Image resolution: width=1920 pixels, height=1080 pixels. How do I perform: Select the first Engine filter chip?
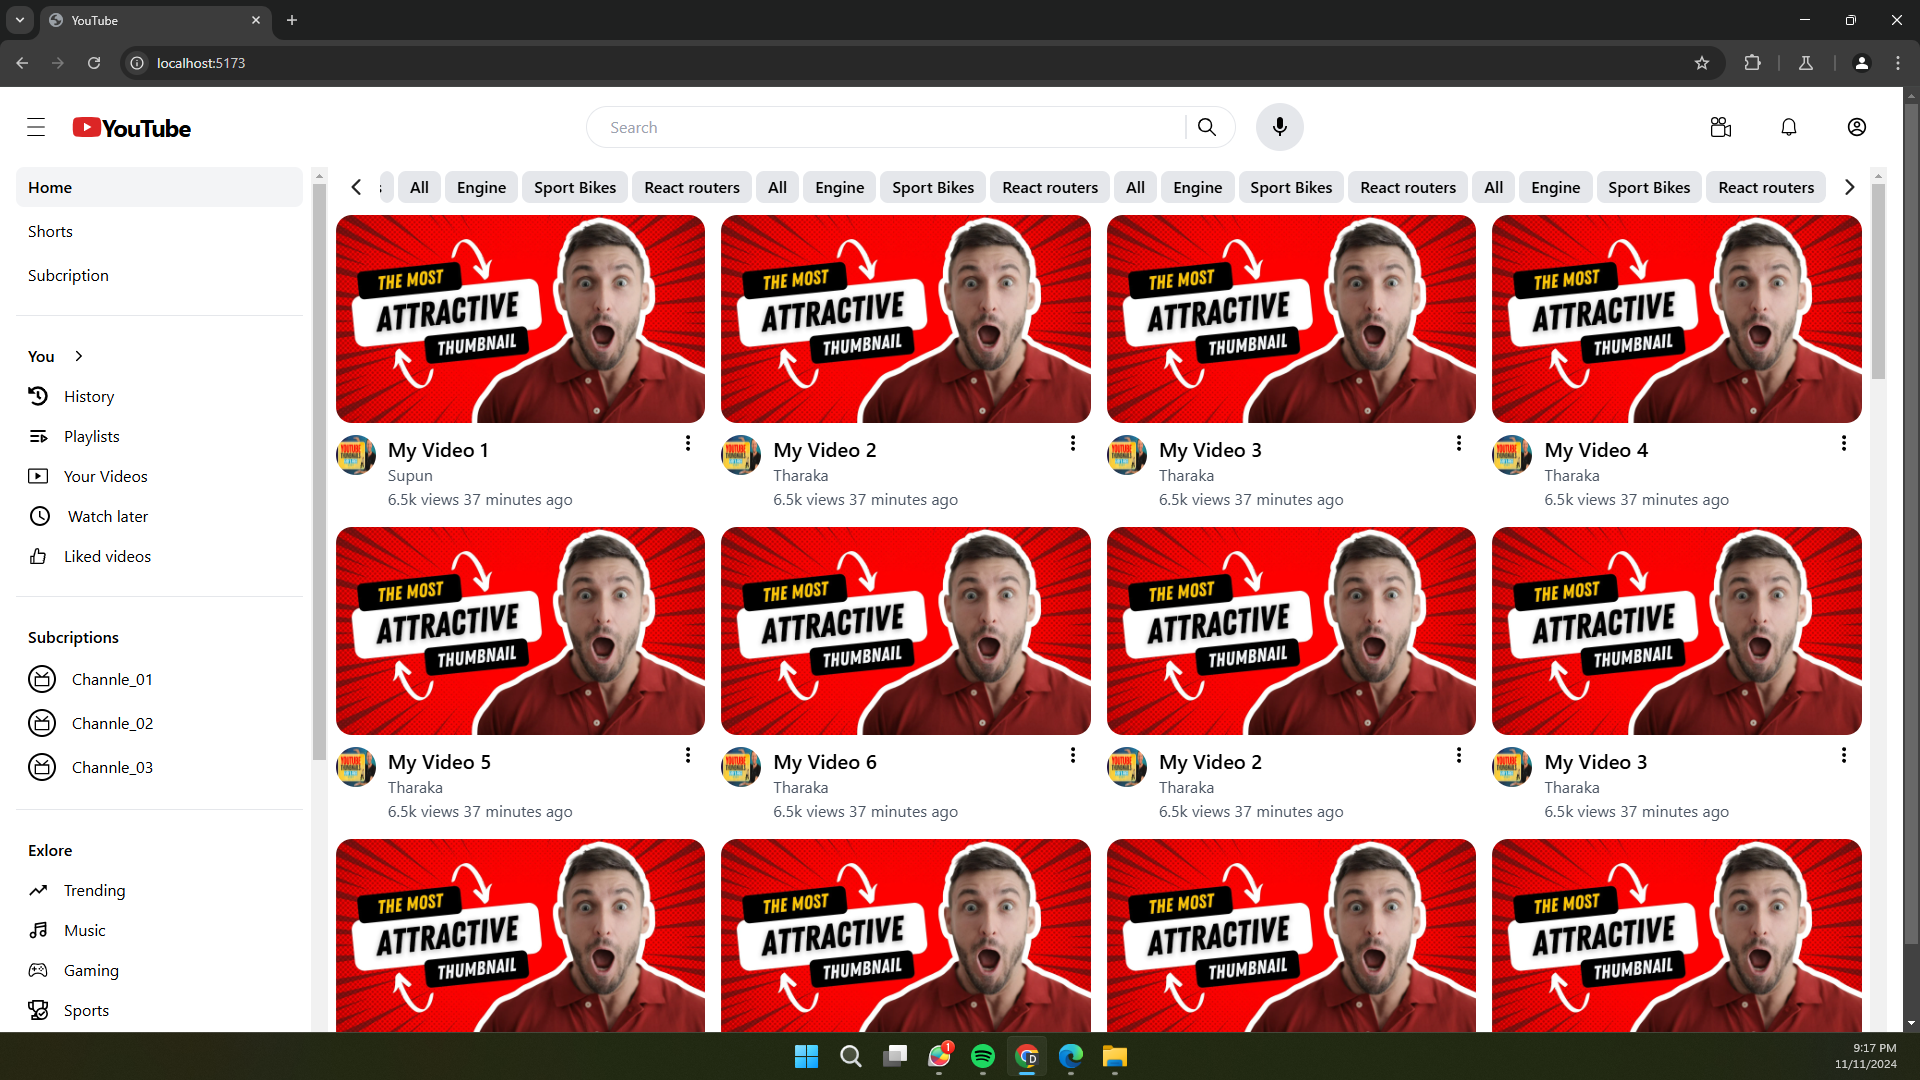coord(481,188)
